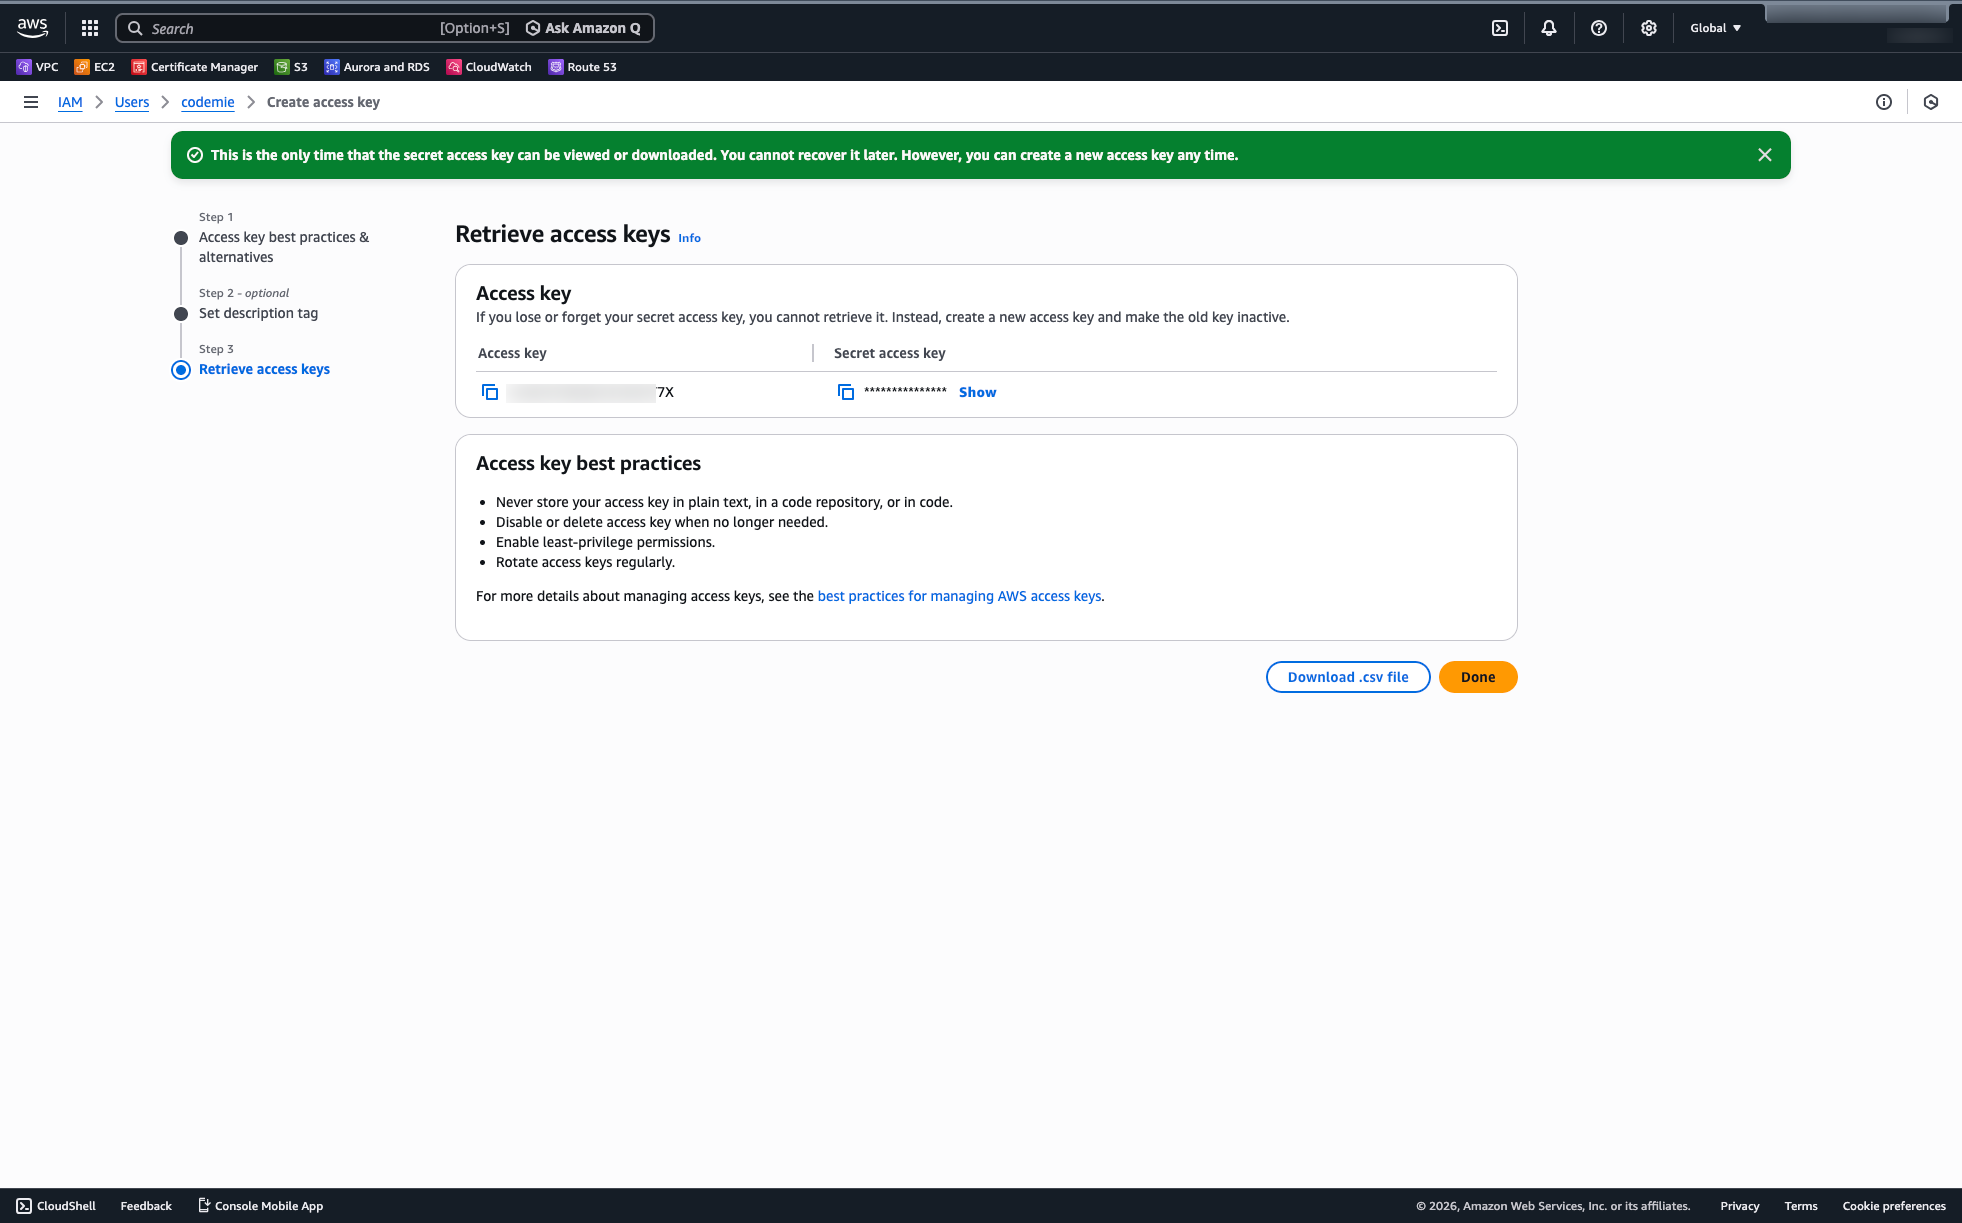The height and width of the screenshot is (1223, 1962).
Task: Open the best practices for managing keys link
Action: coord(959,595)
